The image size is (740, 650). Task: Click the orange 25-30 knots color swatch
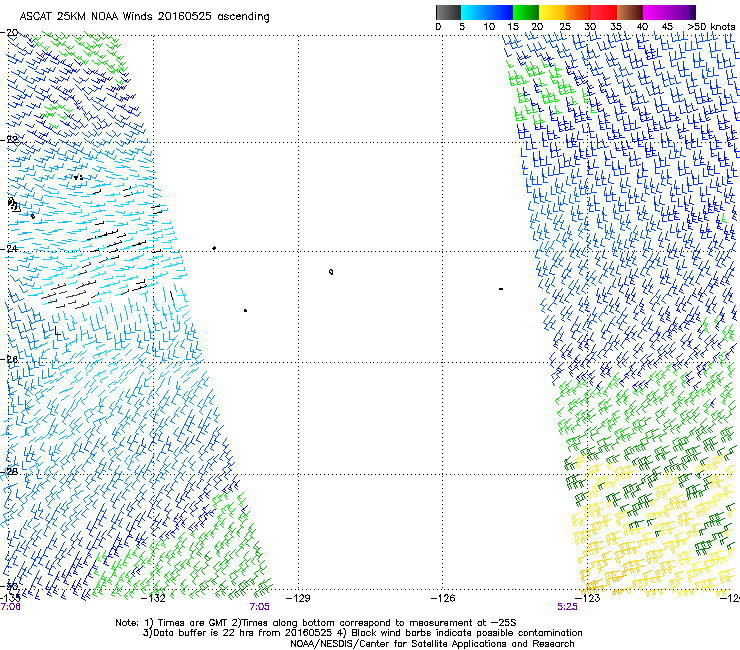[578, 12]
